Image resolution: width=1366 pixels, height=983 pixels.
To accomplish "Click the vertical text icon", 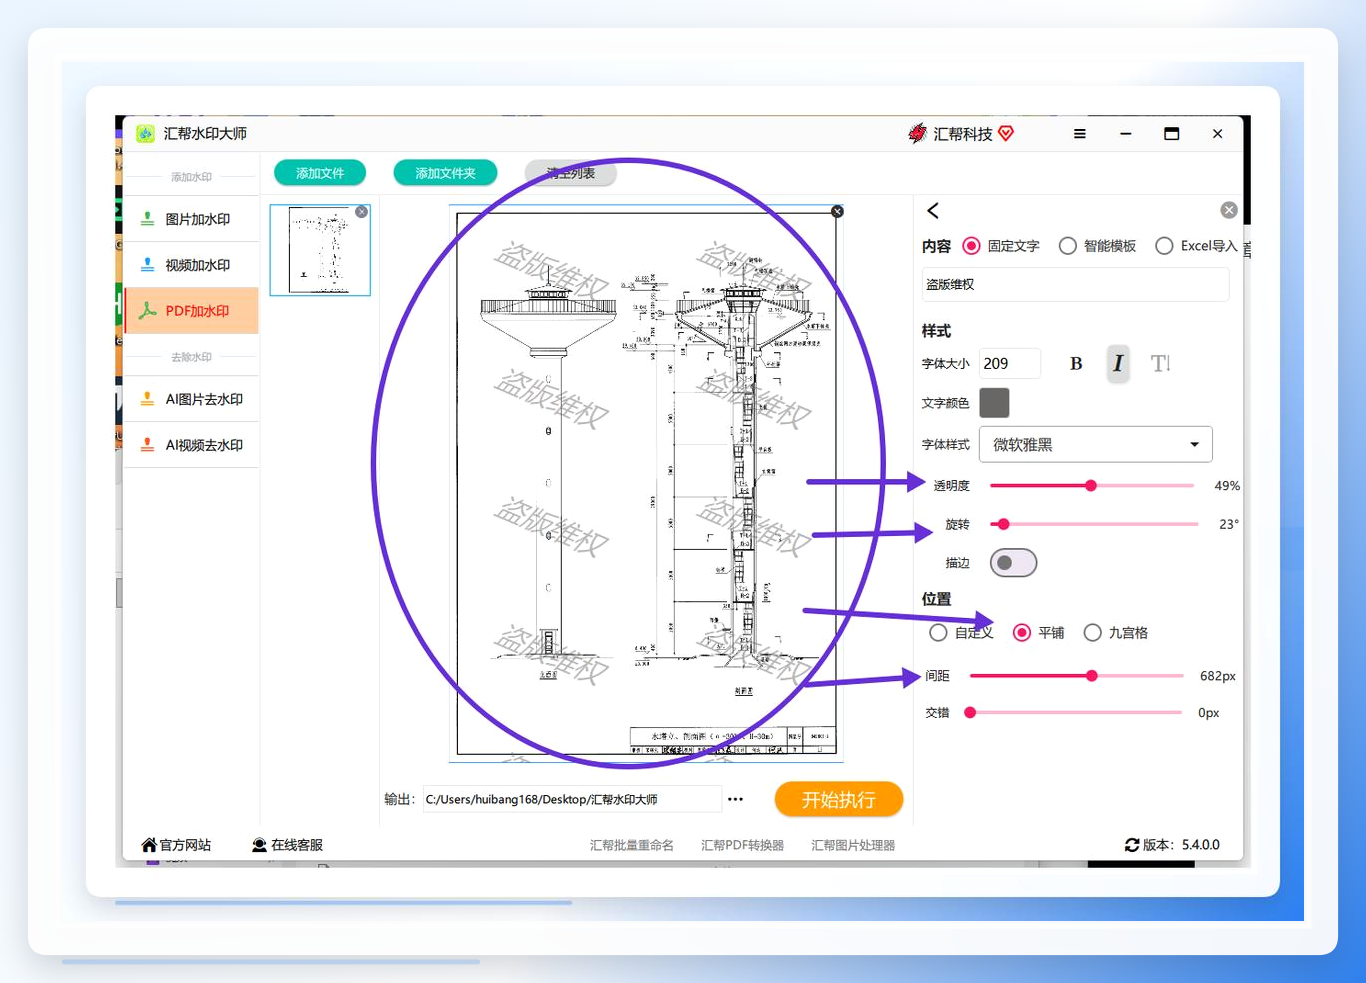I will click(1160, 364).
